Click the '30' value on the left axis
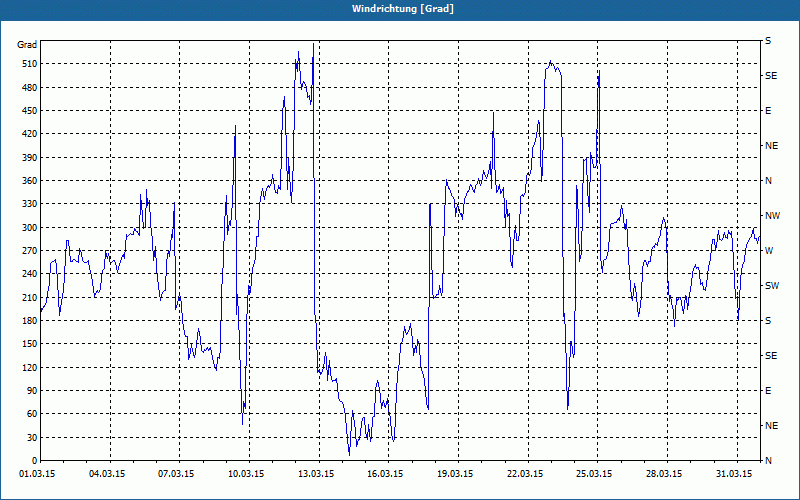 pyautogui.click(x=32, y=437)
